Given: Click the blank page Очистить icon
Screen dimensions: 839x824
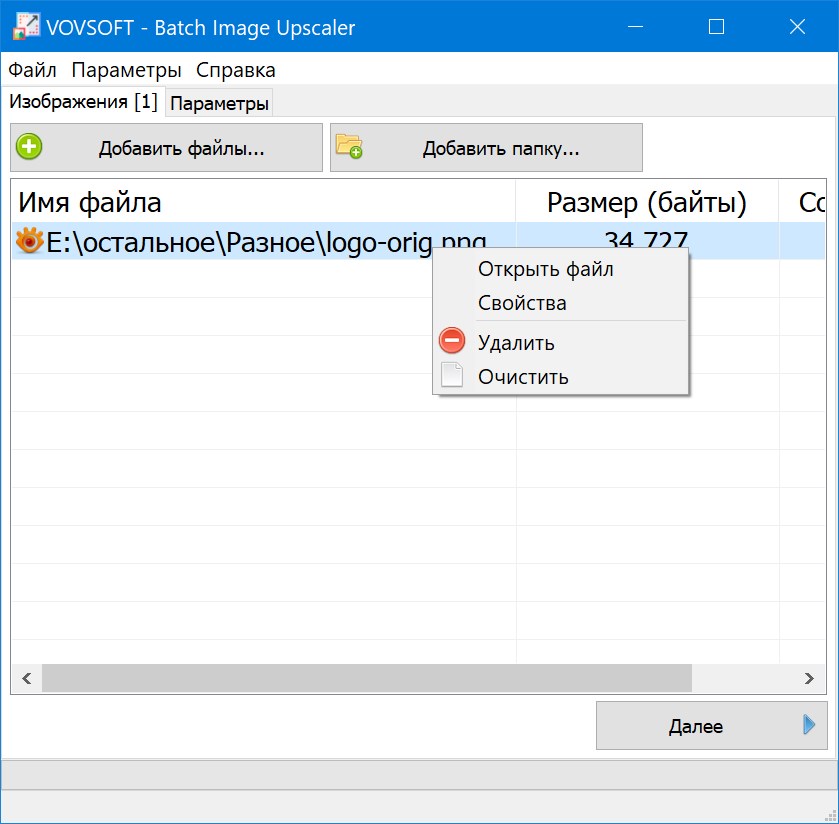Looking at the screenshot, I should pos(452,377).
